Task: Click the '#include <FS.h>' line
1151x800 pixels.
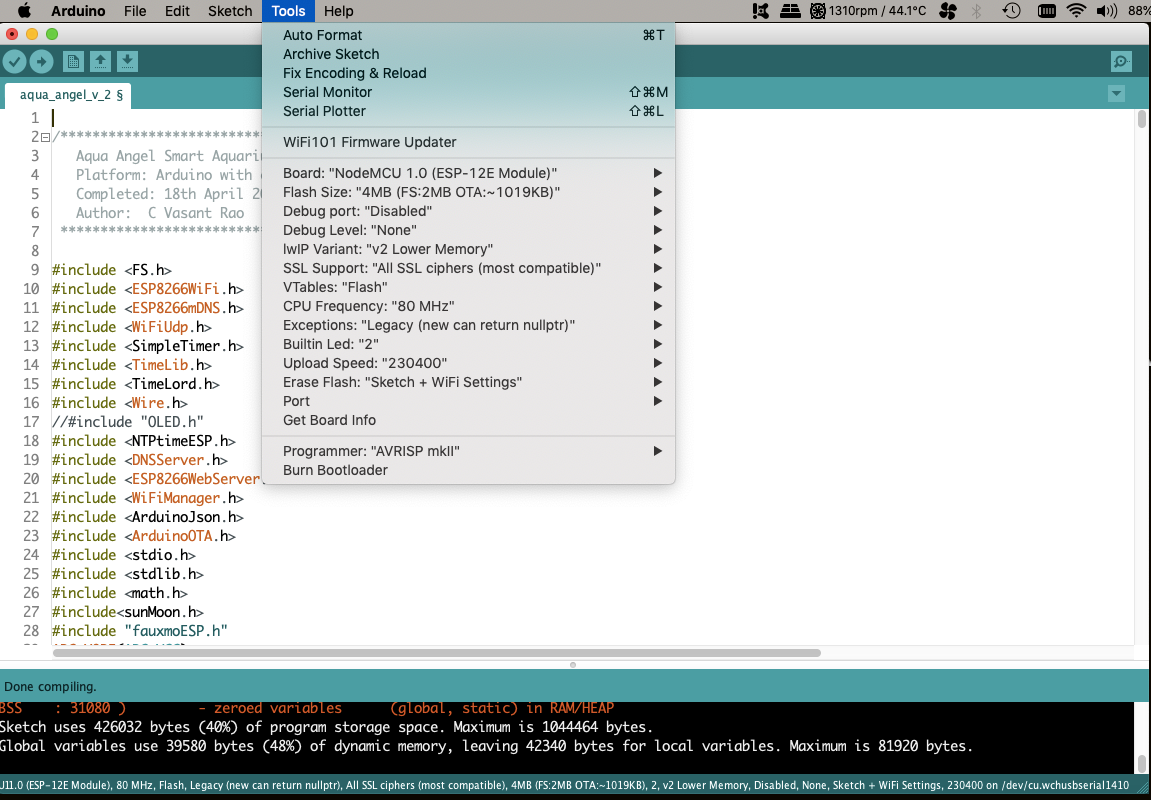Action: pyautogui.click(x=112, y=270)
